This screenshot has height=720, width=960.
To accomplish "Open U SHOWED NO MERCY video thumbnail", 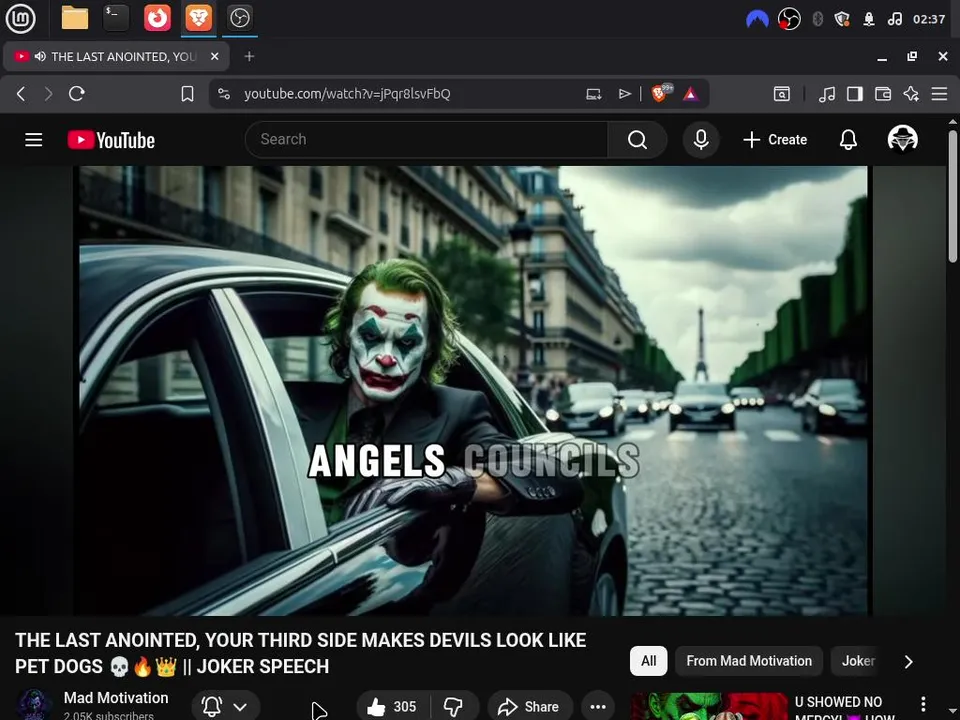I will 709,707.
